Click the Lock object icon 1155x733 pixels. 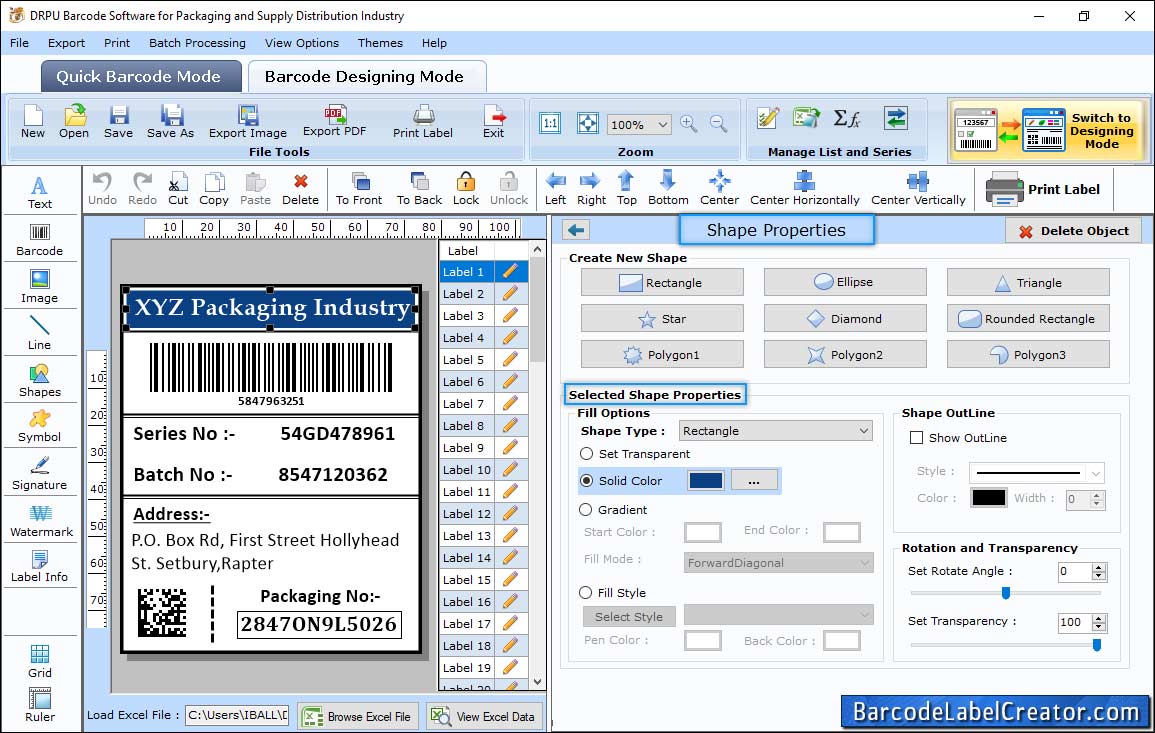pyautogui.click(x=466, y=189)
